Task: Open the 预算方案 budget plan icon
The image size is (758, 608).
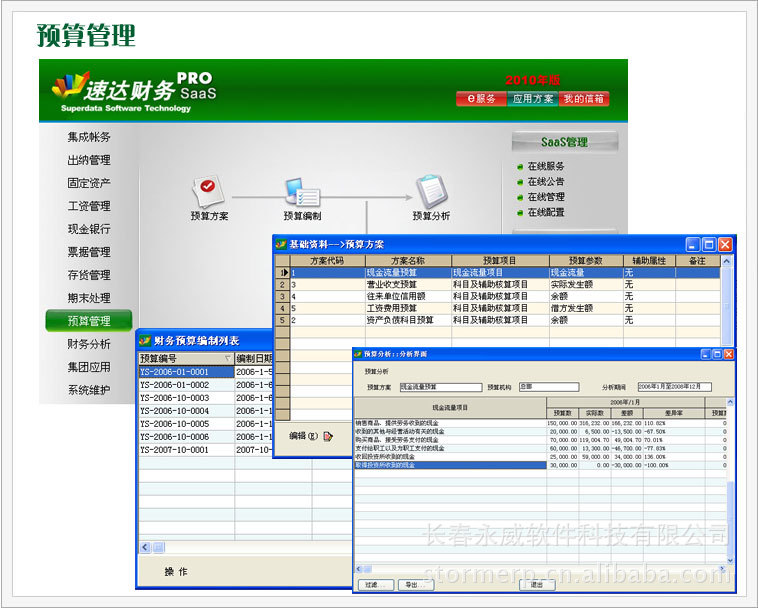Action: 208,191
